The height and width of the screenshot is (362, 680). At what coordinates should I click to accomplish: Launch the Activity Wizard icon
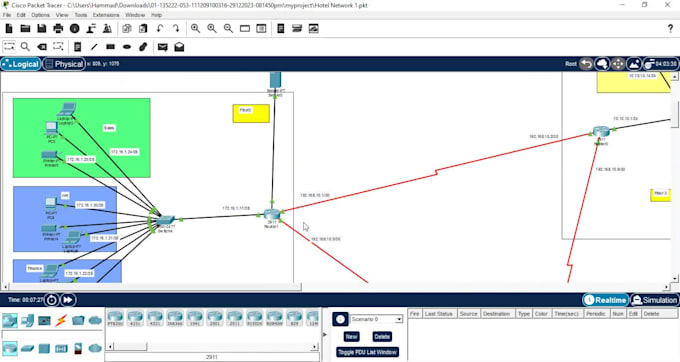pos(91,29)
